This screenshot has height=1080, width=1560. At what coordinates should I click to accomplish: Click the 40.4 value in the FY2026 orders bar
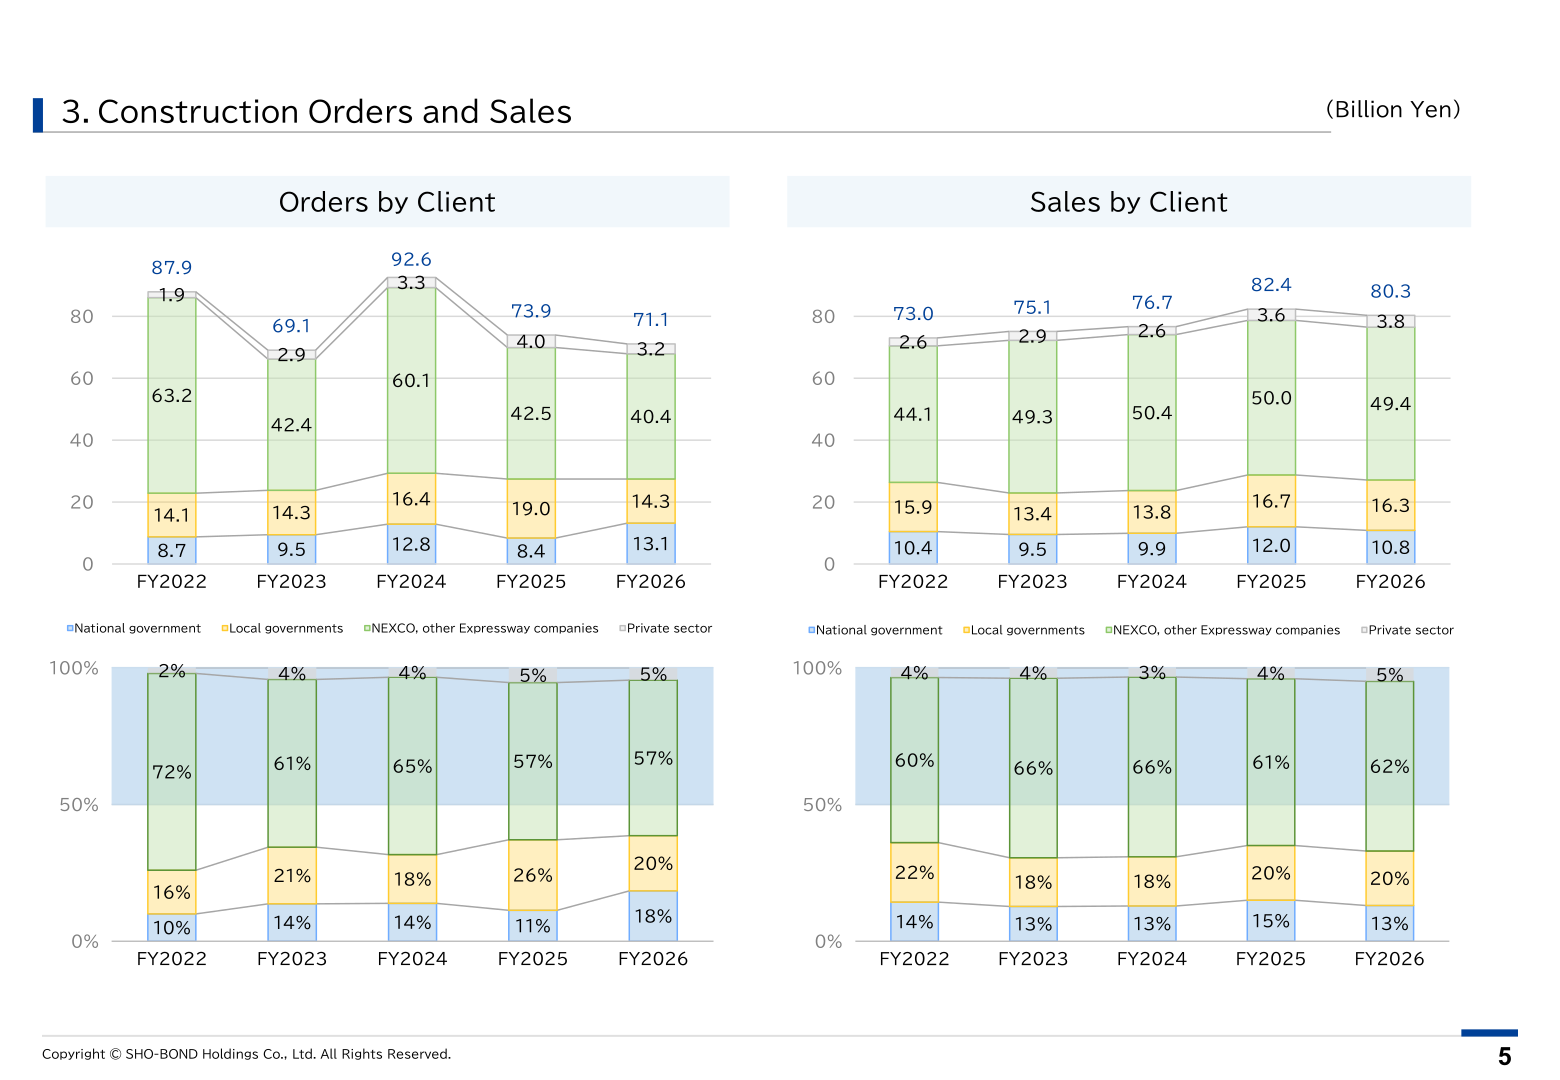click(651, 417)
